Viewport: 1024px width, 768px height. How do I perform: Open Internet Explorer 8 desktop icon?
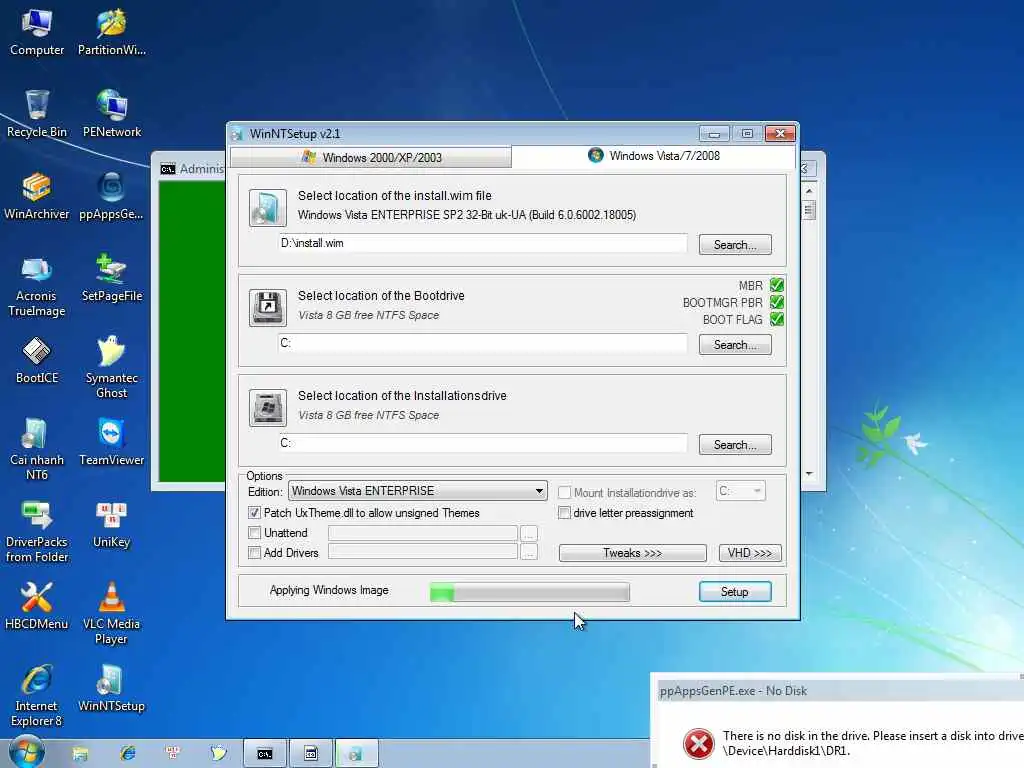pyautogui.click(x=37, y=696)
